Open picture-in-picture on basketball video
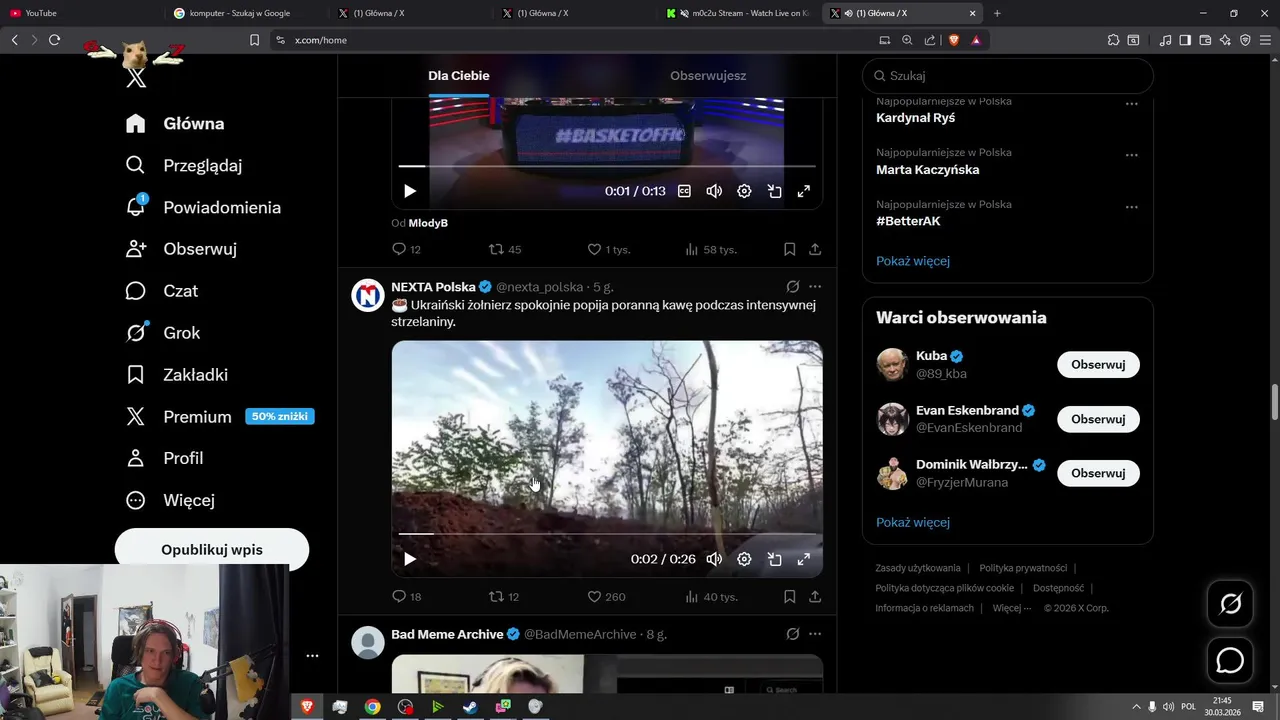Viewport: 1280px width, 720px height. (774, 191)
